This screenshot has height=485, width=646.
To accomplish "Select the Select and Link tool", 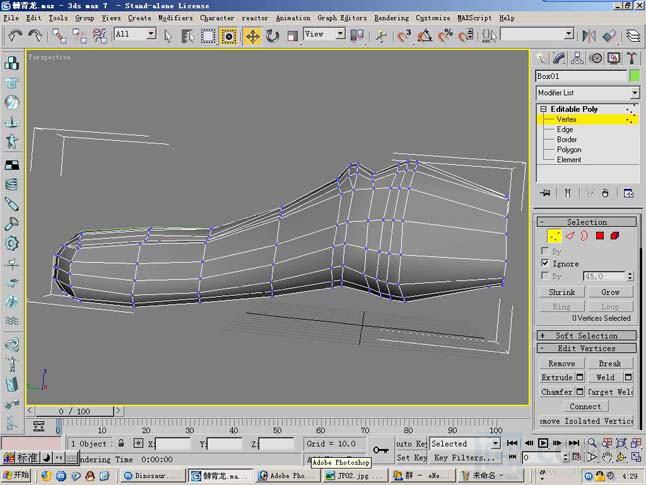I will pyautogui.click(x=59, y=36).
